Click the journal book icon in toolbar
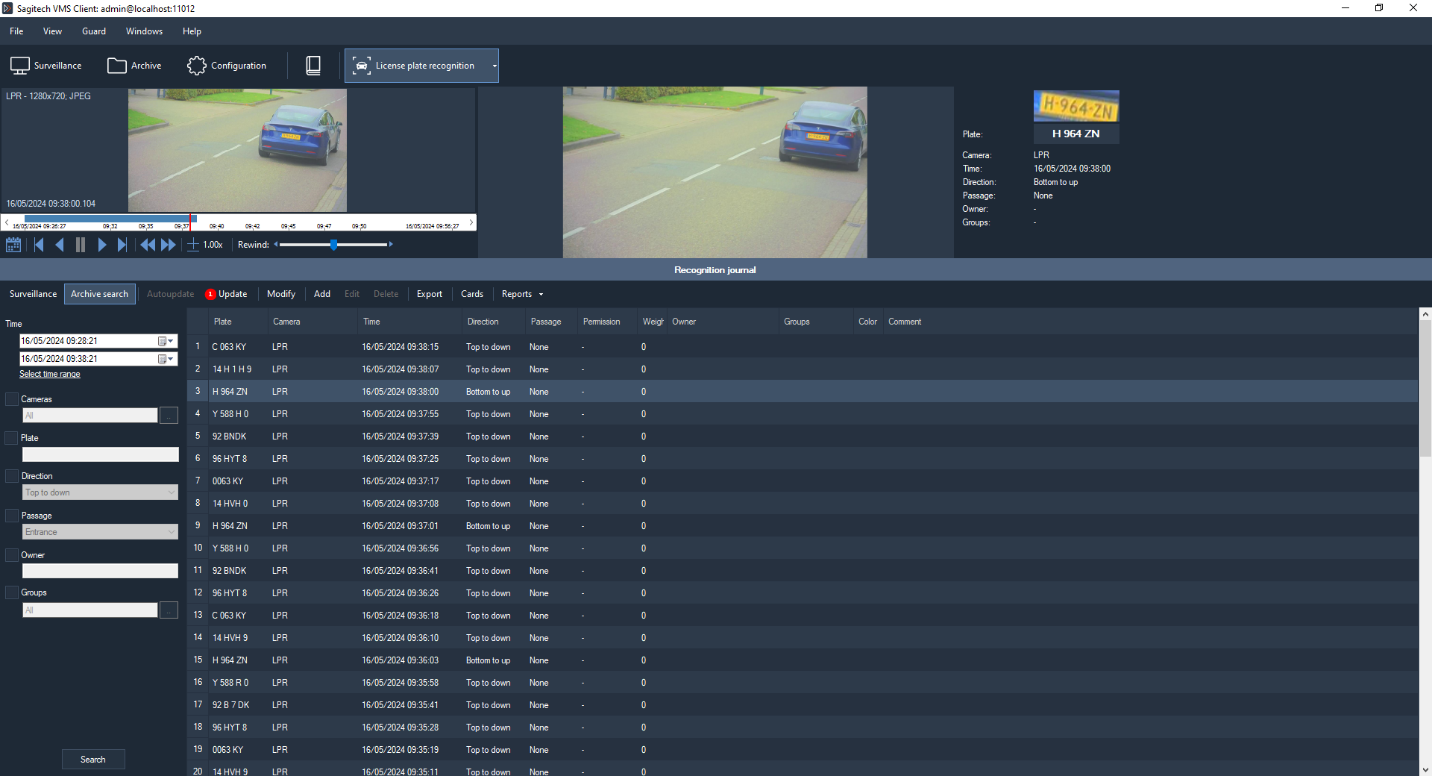Screen dimensions: 1432x776 313,66
